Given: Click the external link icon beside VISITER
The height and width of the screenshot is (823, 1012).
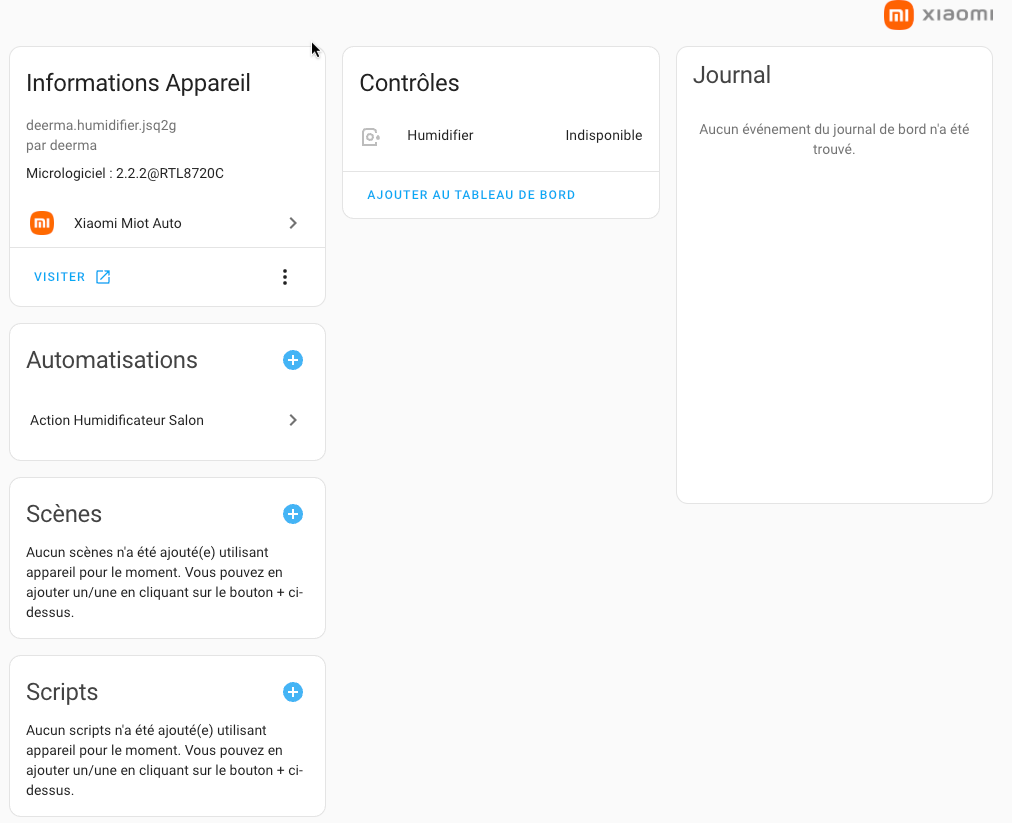Looking at the screenshot, I should (103, 277).
